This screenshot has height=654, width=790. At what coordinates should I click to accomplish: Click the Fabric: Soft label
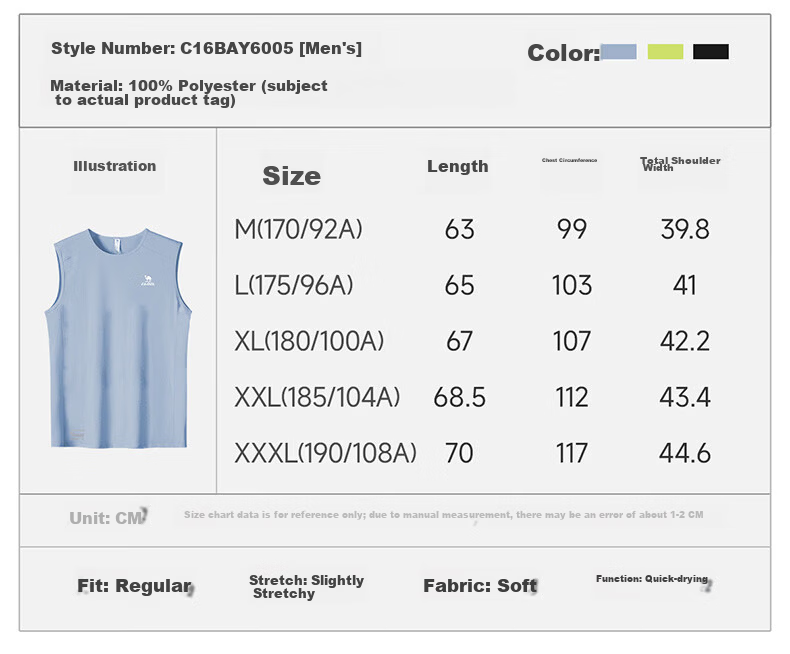480,586
